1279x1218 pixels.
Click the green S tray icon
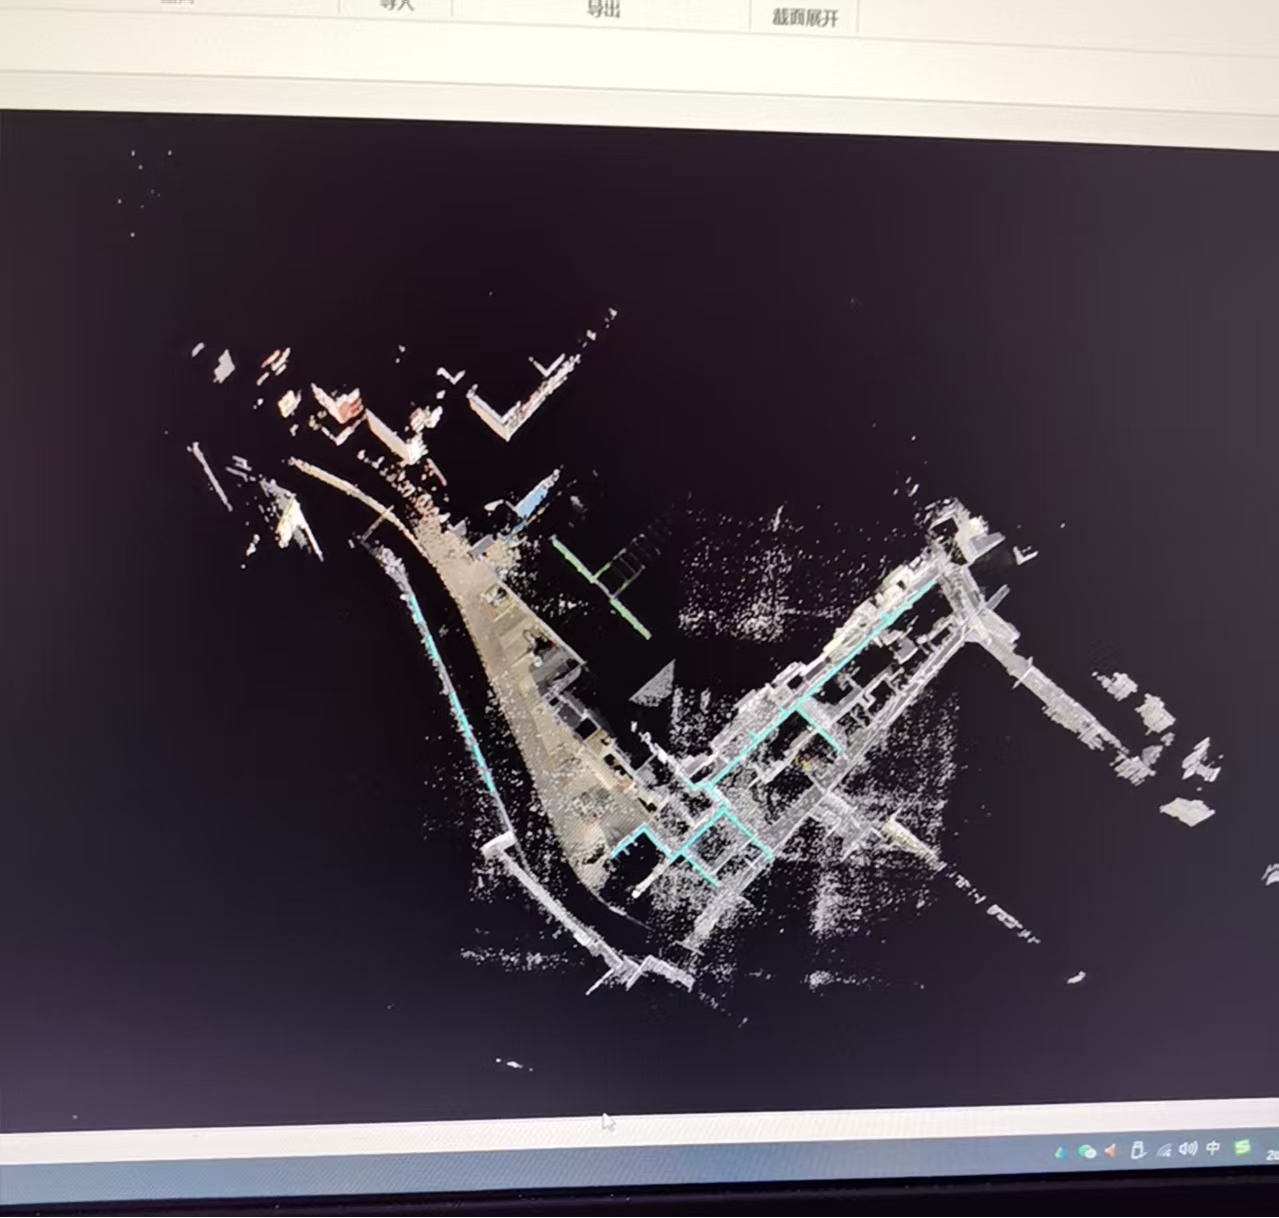[1242, 1147]
